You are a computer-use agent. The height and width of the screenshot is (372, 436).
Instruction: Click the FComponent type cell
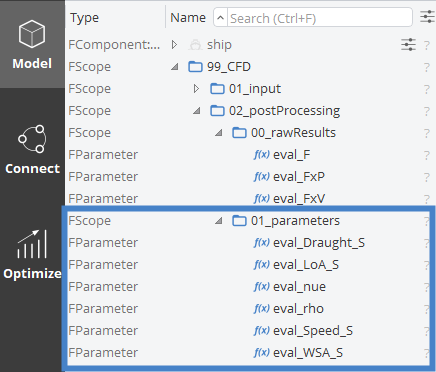pos(114,45)
